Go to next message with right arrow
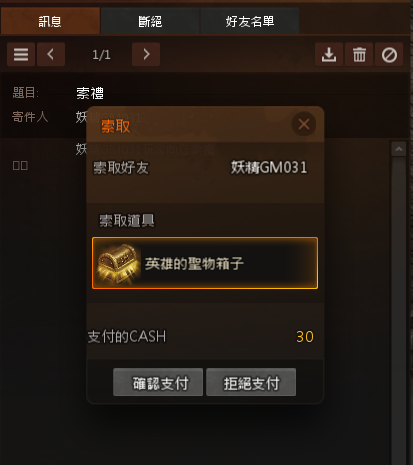Screen dimensions: 413x465 click(146, 54)
